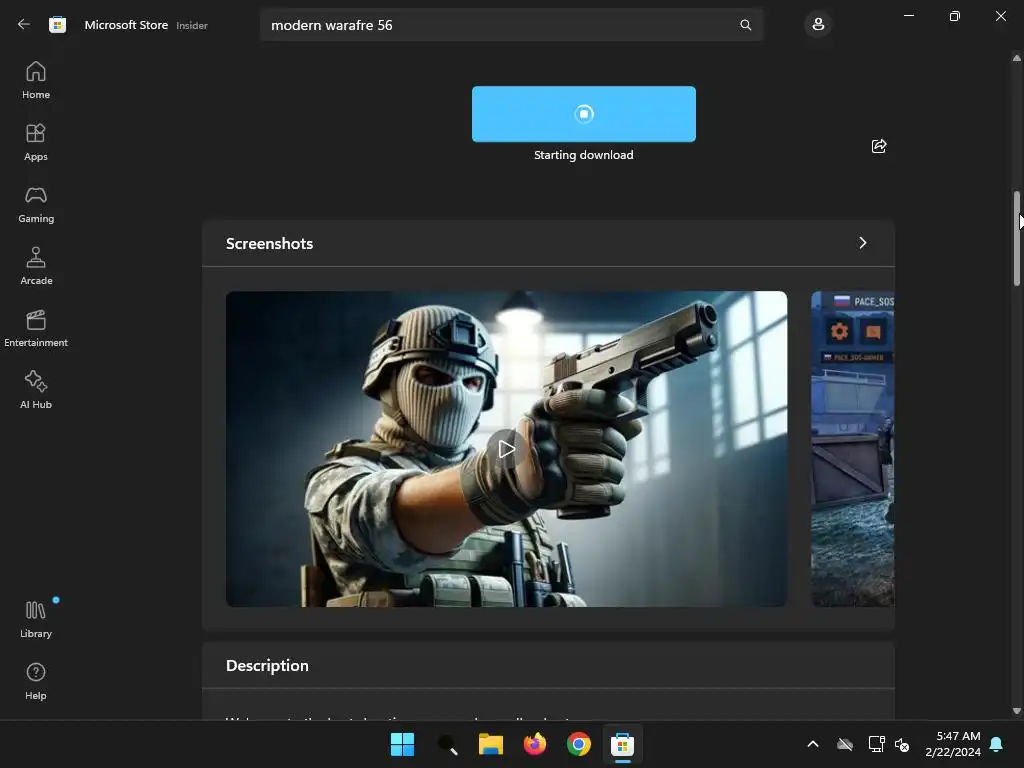Click the Microsoft Store logo icon
Image resolution: width=1024 pixels, height=768 pixels.
(57, 25)
